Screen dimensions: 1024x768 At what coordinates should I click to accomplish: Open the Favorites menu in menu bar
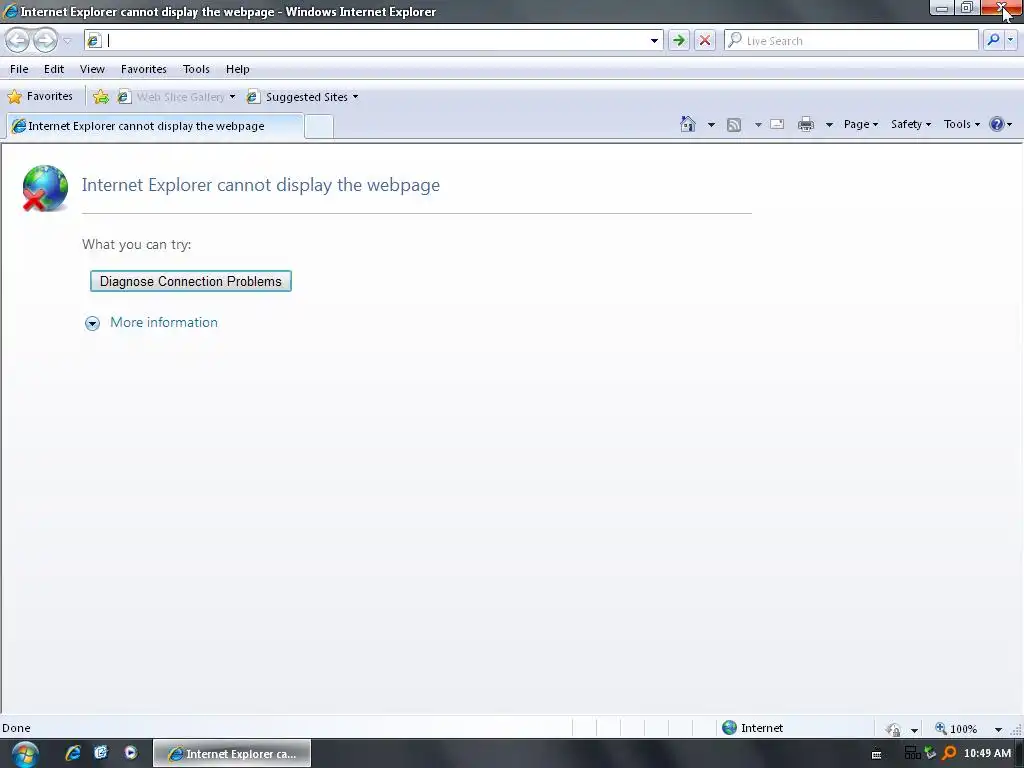click(x=144, y=69)
